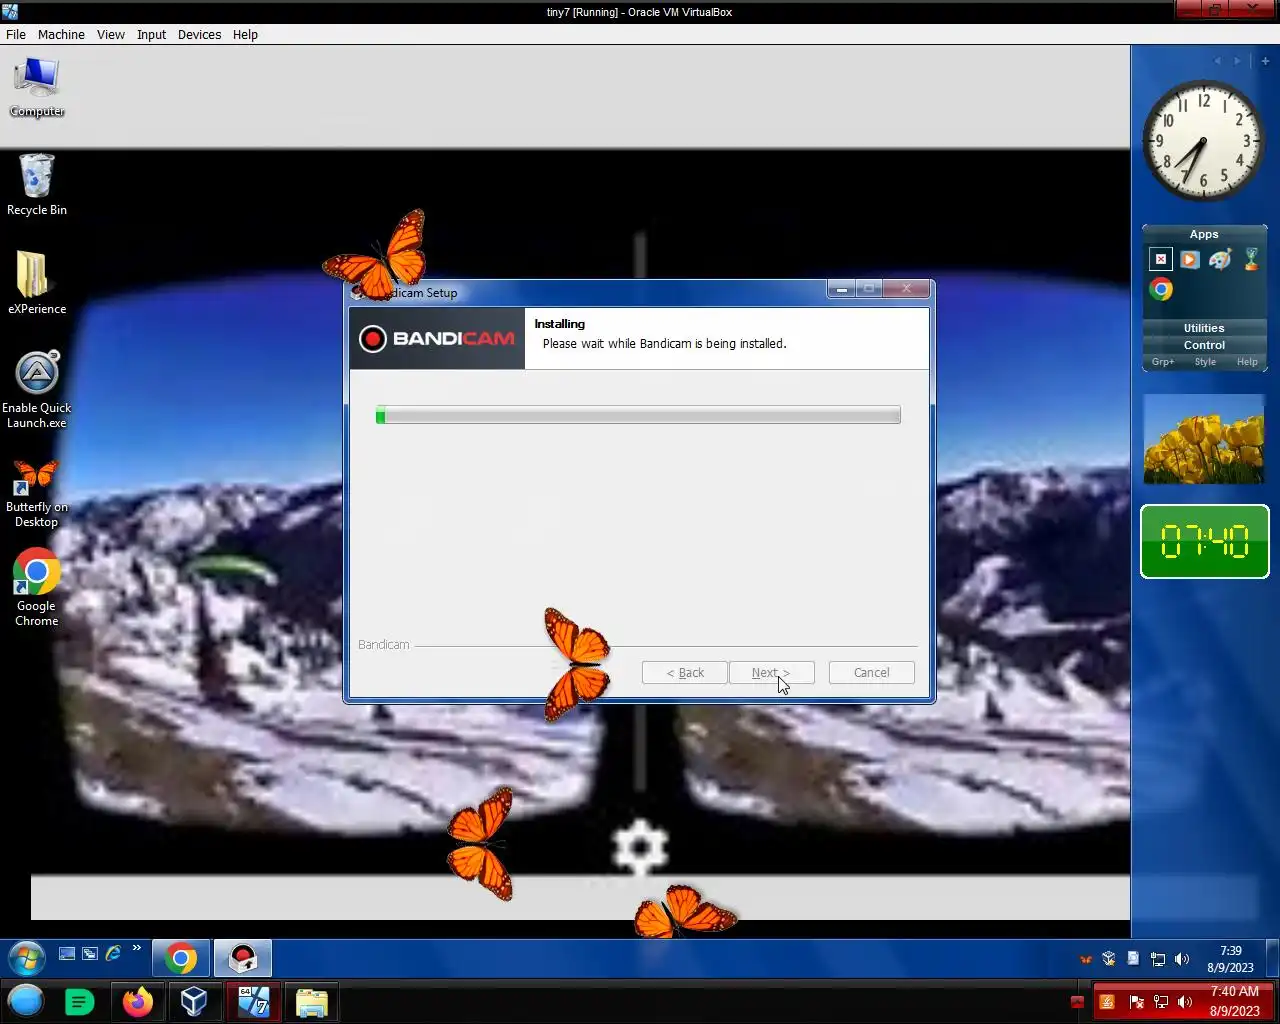Click the Bandicam logo banner
1280x1024 pixels.
click(x=437, y=338)
